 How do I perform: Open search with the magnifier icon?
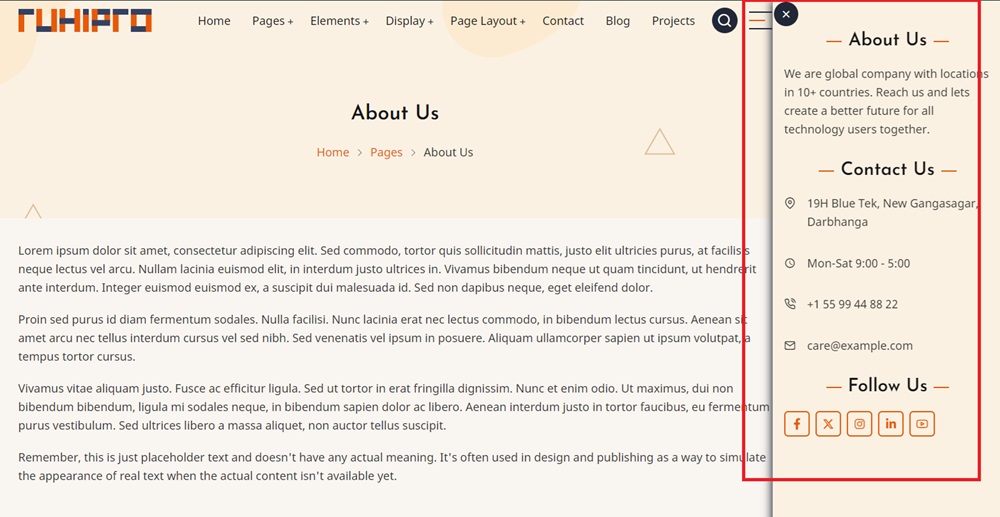(724, 21)
